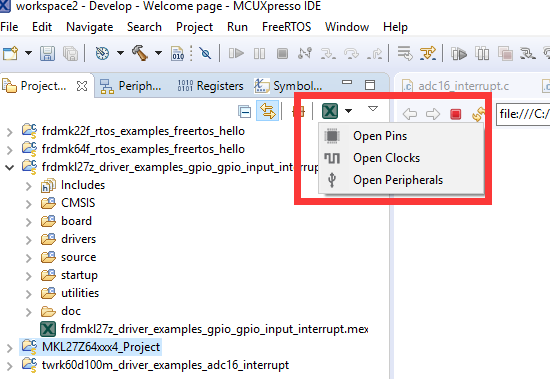Select the MKL27Z64xxx4_Project item

coord(90,347)
